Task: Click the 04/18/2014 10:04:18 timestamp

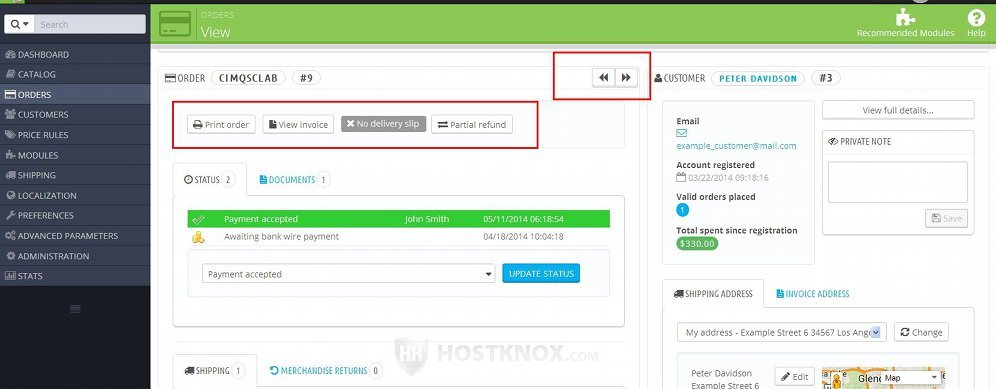Action: click(523, 237)
